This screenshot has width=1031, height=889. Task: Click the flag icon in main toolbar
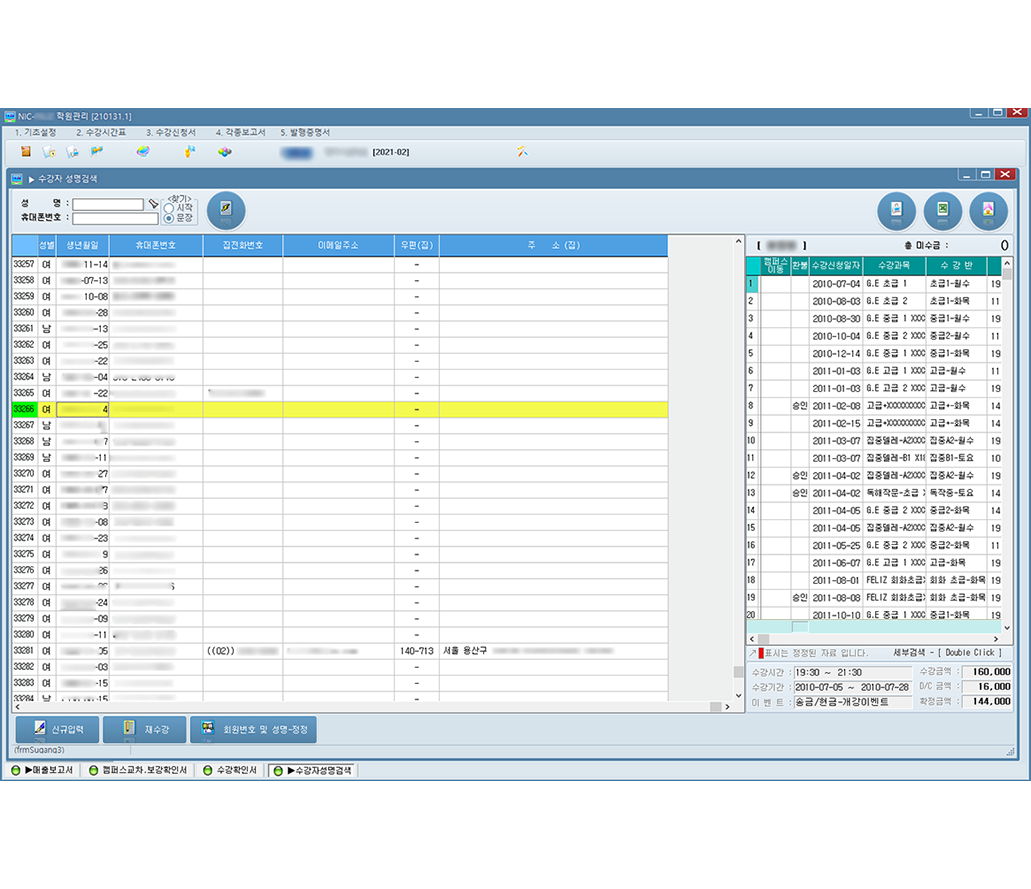pyautogui.click(x=97, y=152)
